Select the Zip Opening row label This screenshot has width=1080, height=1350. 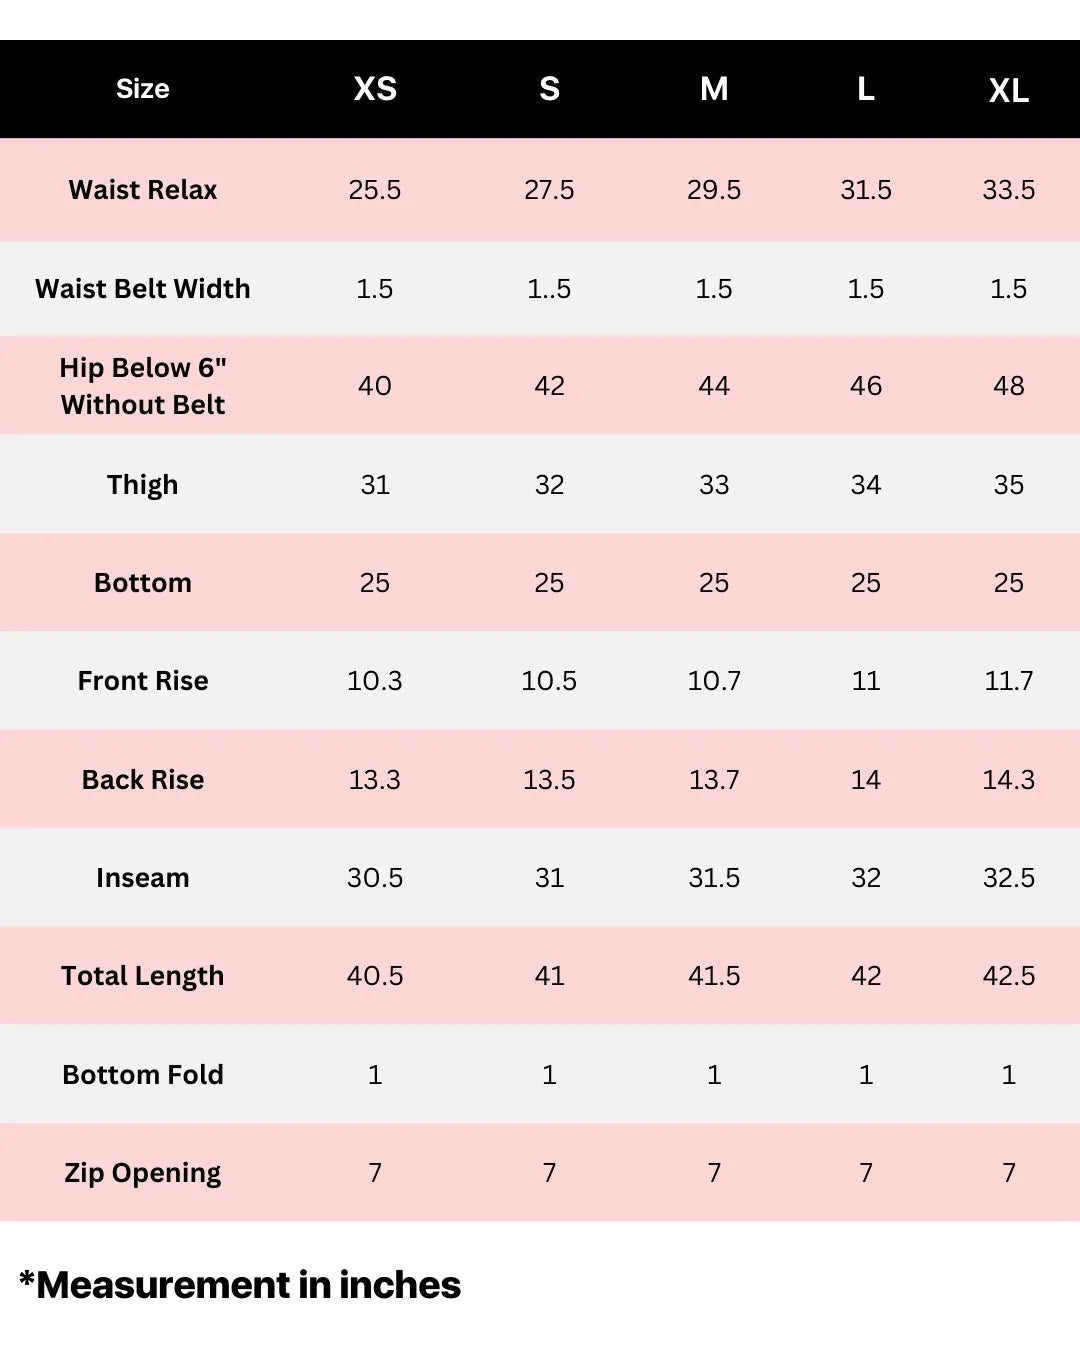coord(143,1173)
